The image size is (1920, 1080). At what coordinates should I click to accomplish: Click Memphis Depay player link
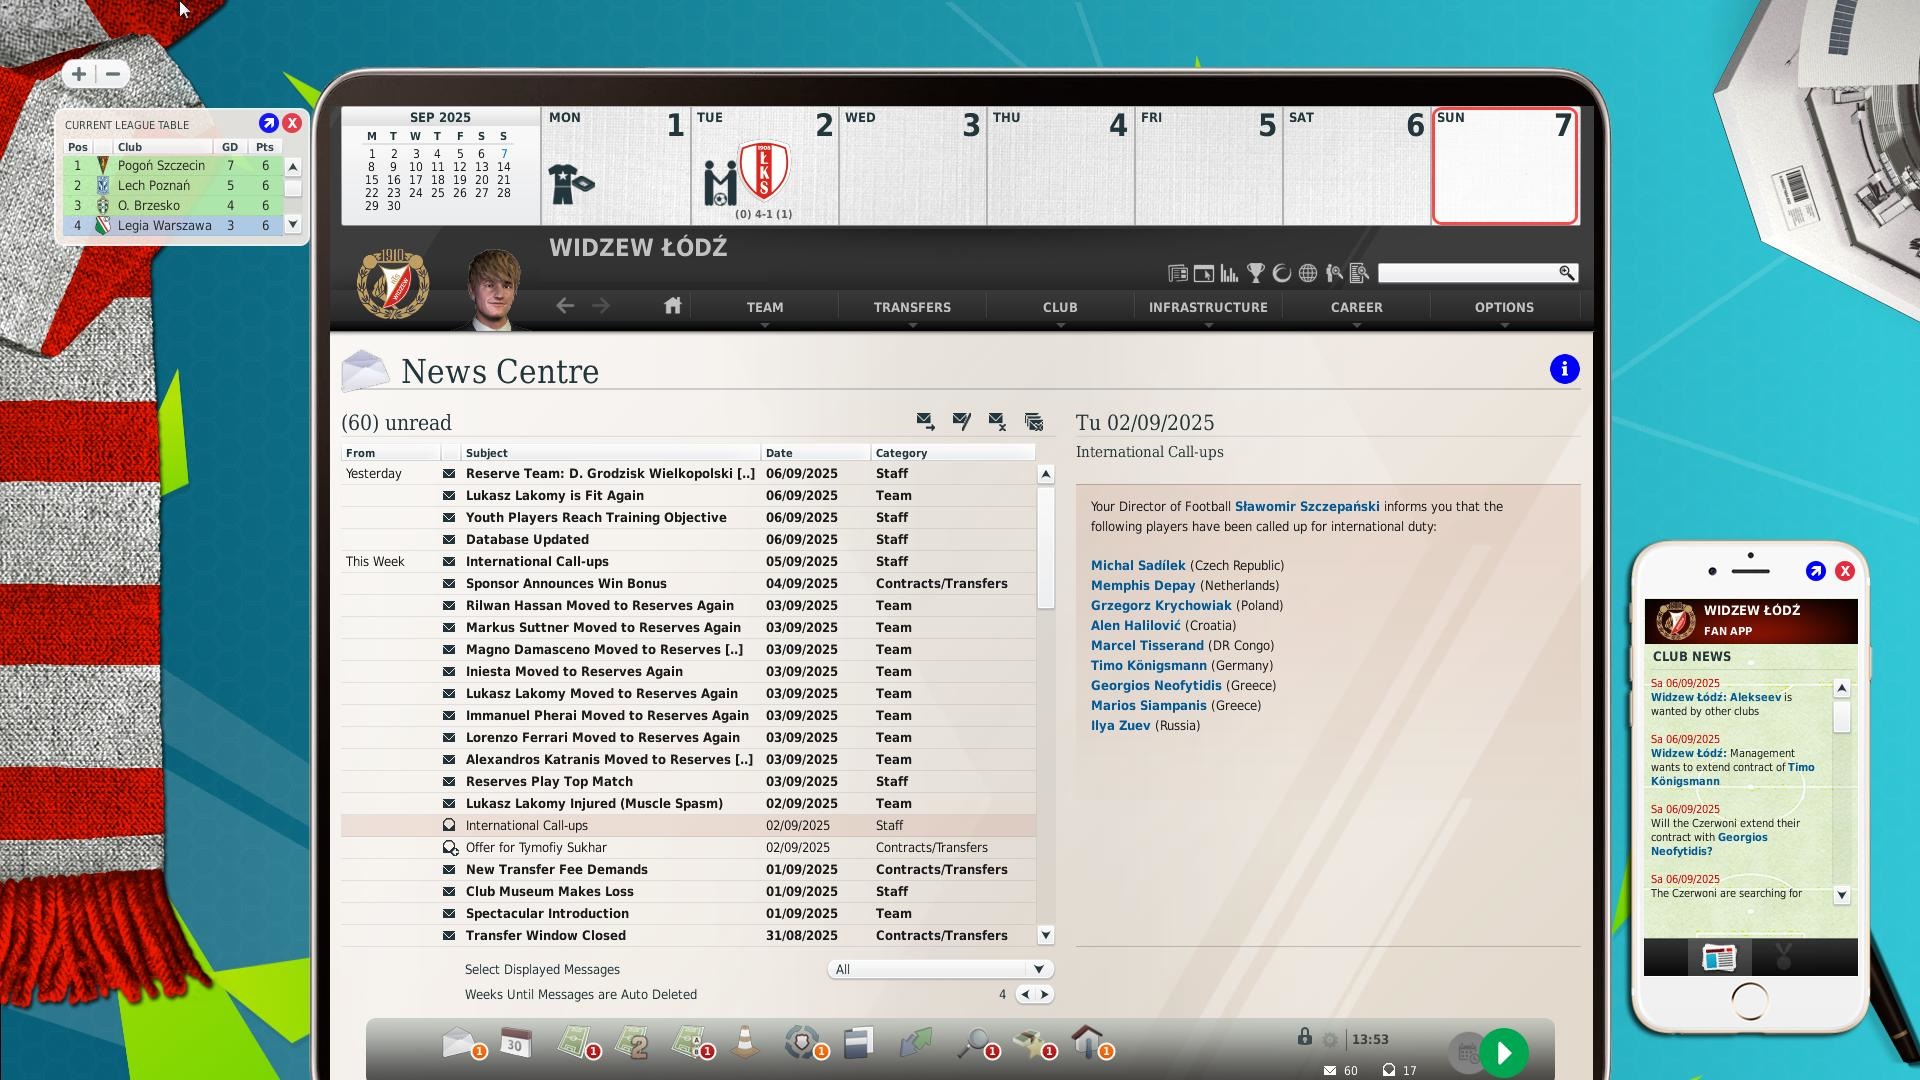[x=1143, y=584]
